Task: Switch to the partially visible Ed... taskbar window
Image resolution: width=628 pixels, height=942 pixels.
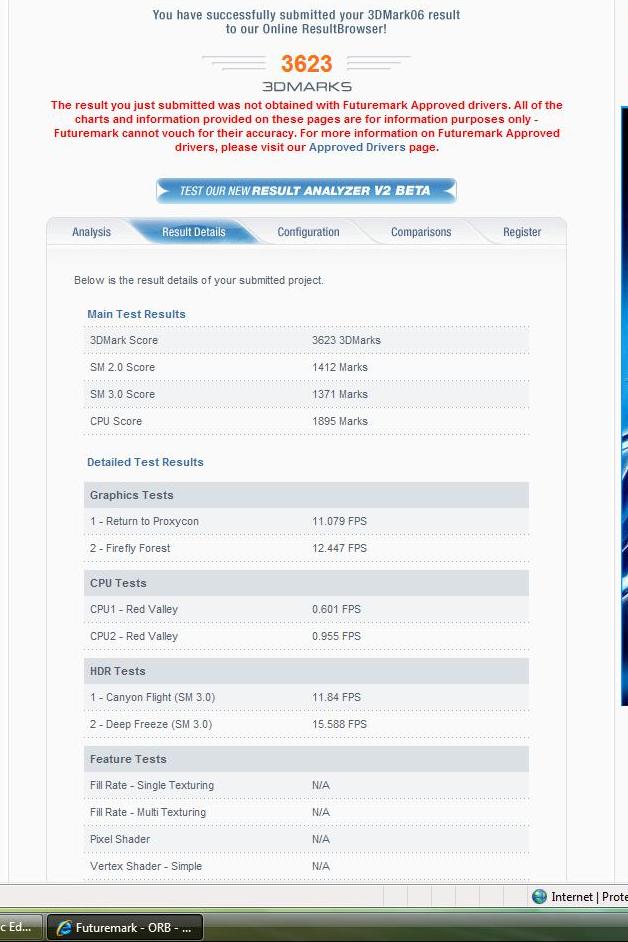Action: (20, 927)
